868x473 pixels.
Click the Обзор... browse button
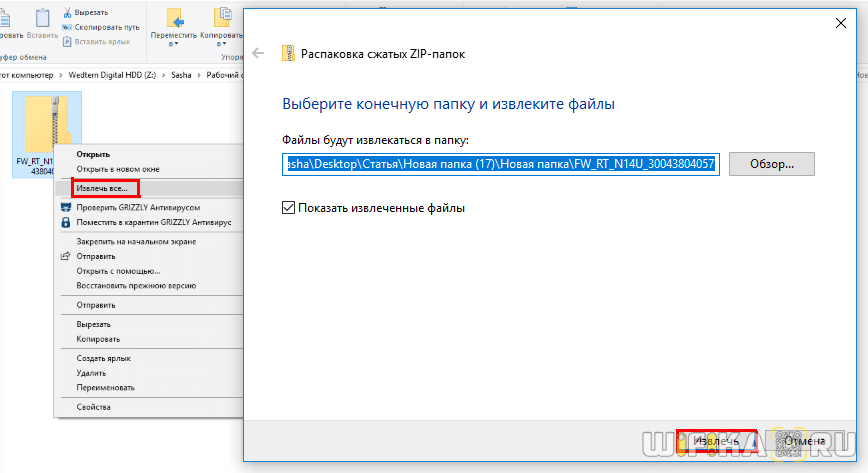(772, 164)
